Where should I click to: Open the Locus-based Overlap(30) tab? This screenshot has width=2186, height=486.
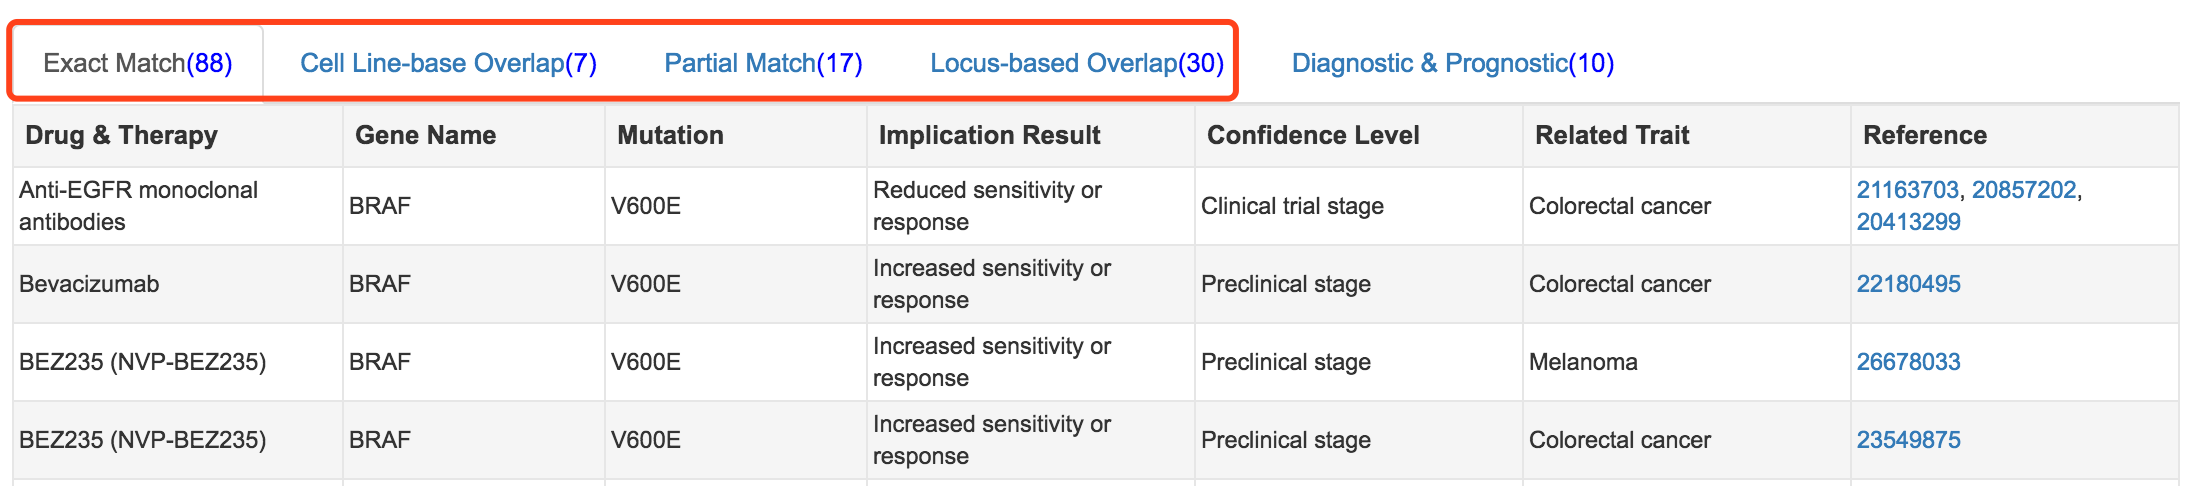(x=1077, y=63)
